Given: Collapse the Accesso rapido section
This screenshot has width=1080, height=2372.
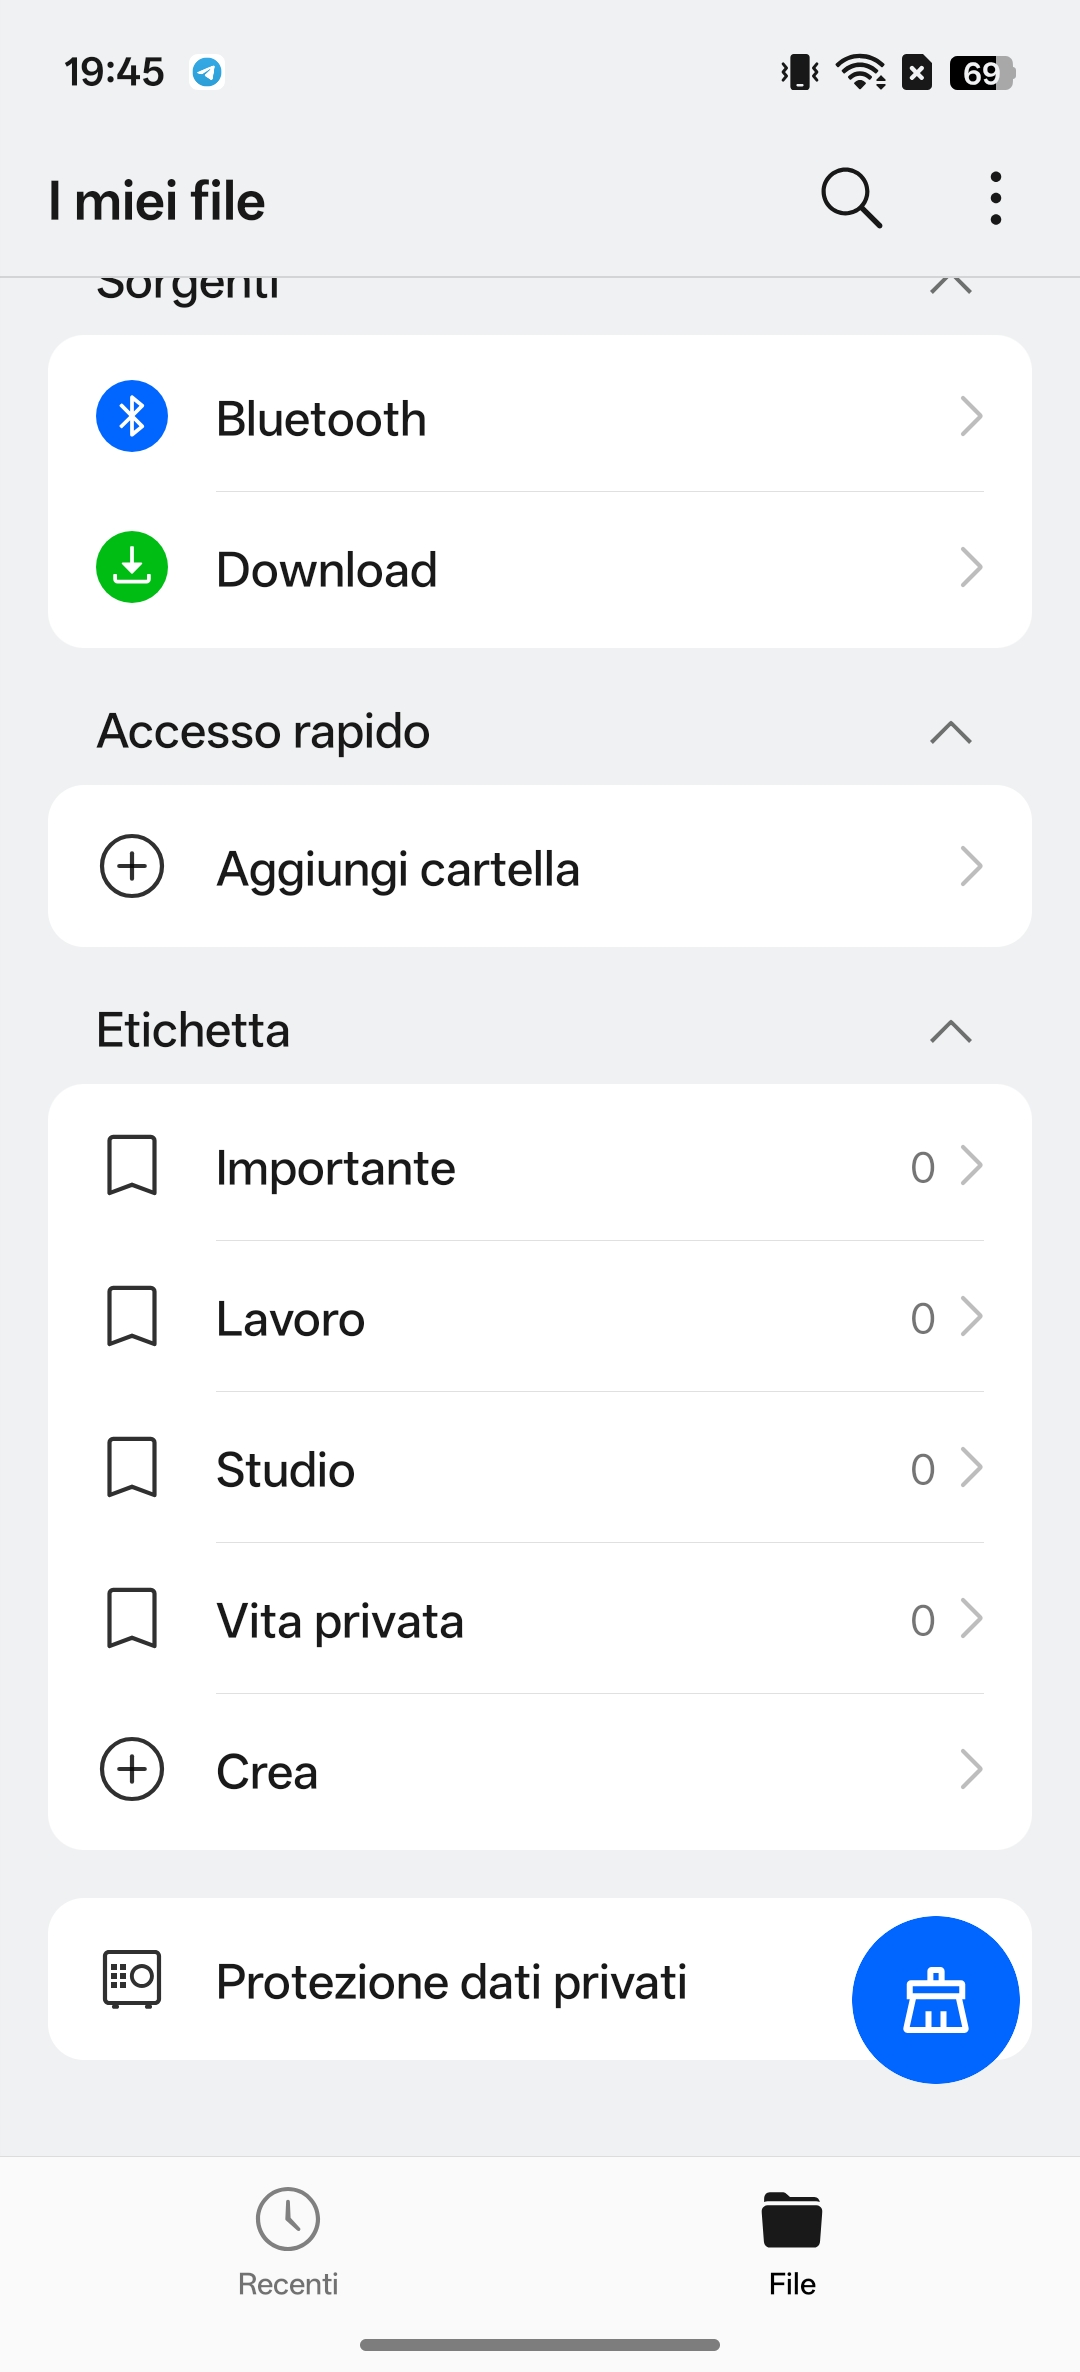Looking at the screenshot, I should [950, 733].
